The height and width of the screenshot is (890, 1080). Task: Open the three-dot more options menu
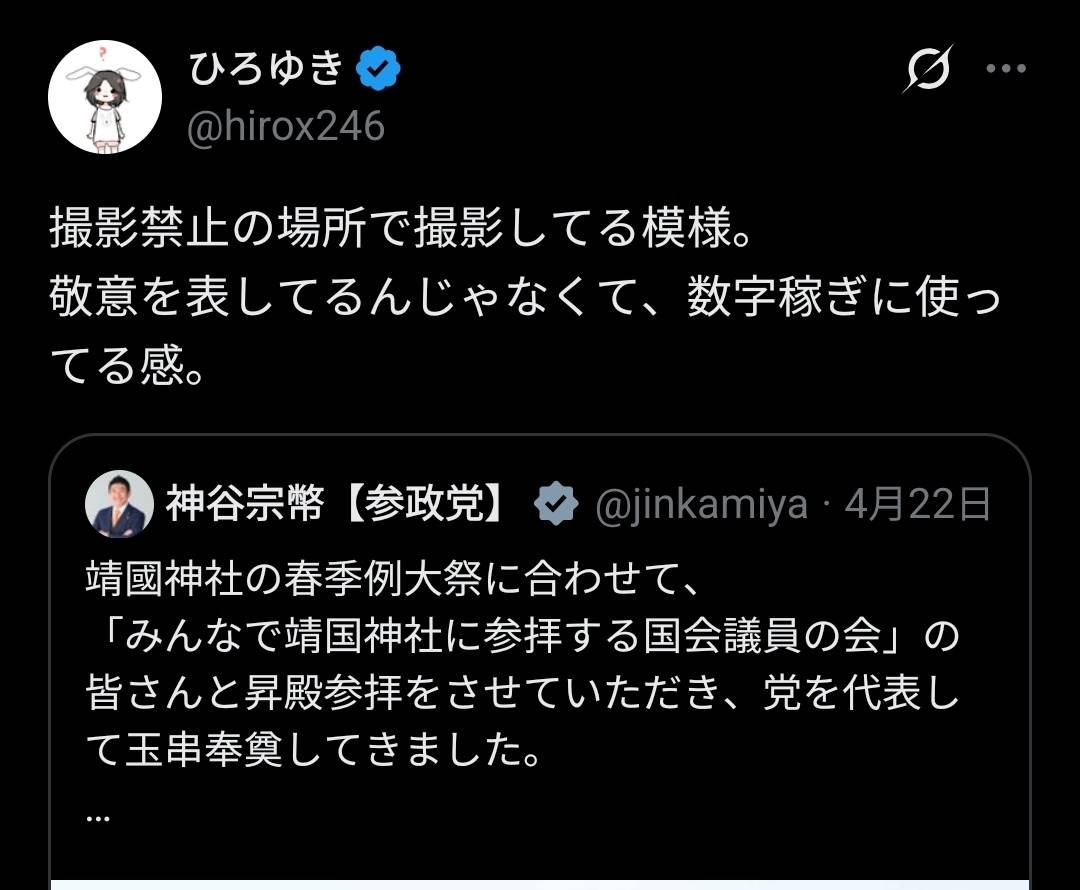[1006, 69]
